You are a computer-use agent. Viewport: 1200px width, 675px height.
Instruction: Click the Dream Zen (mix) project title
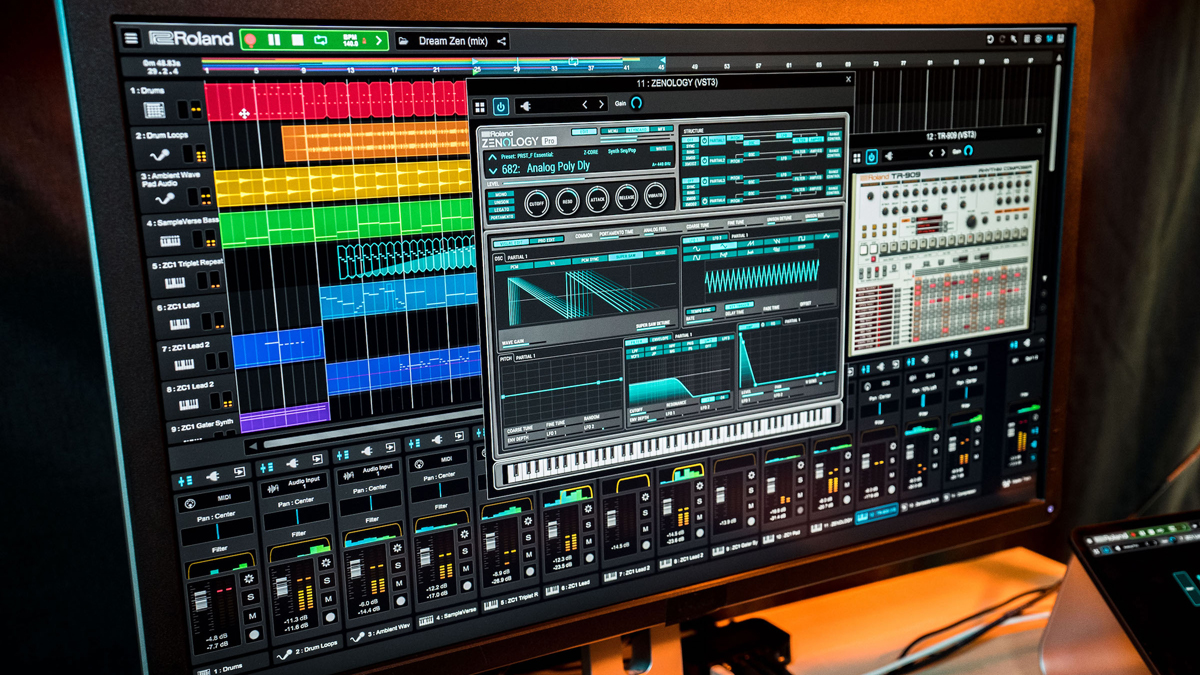pos(453,41)
